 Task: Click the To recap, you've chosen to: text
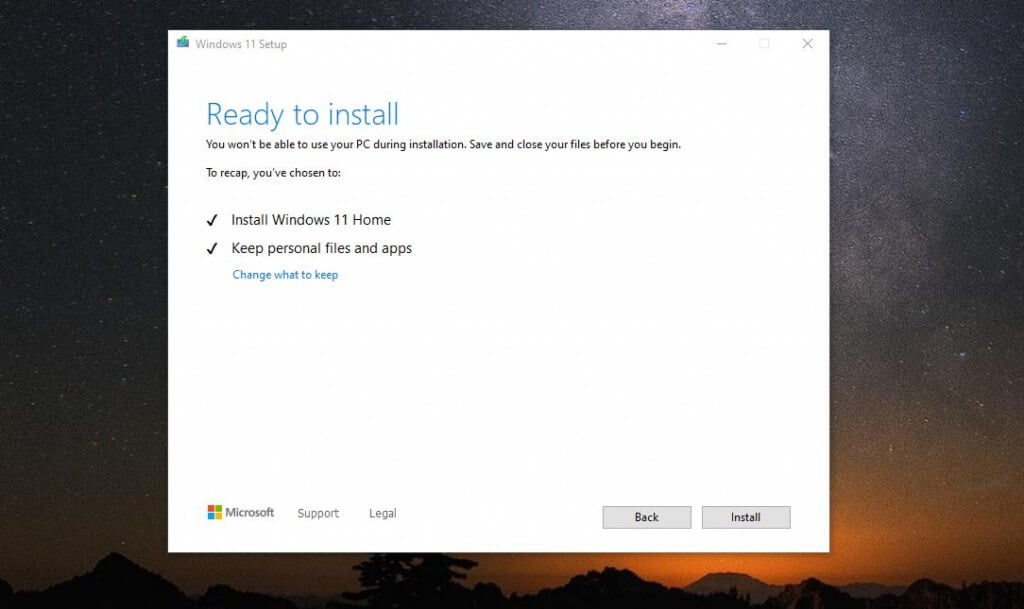tap(273, 173)
